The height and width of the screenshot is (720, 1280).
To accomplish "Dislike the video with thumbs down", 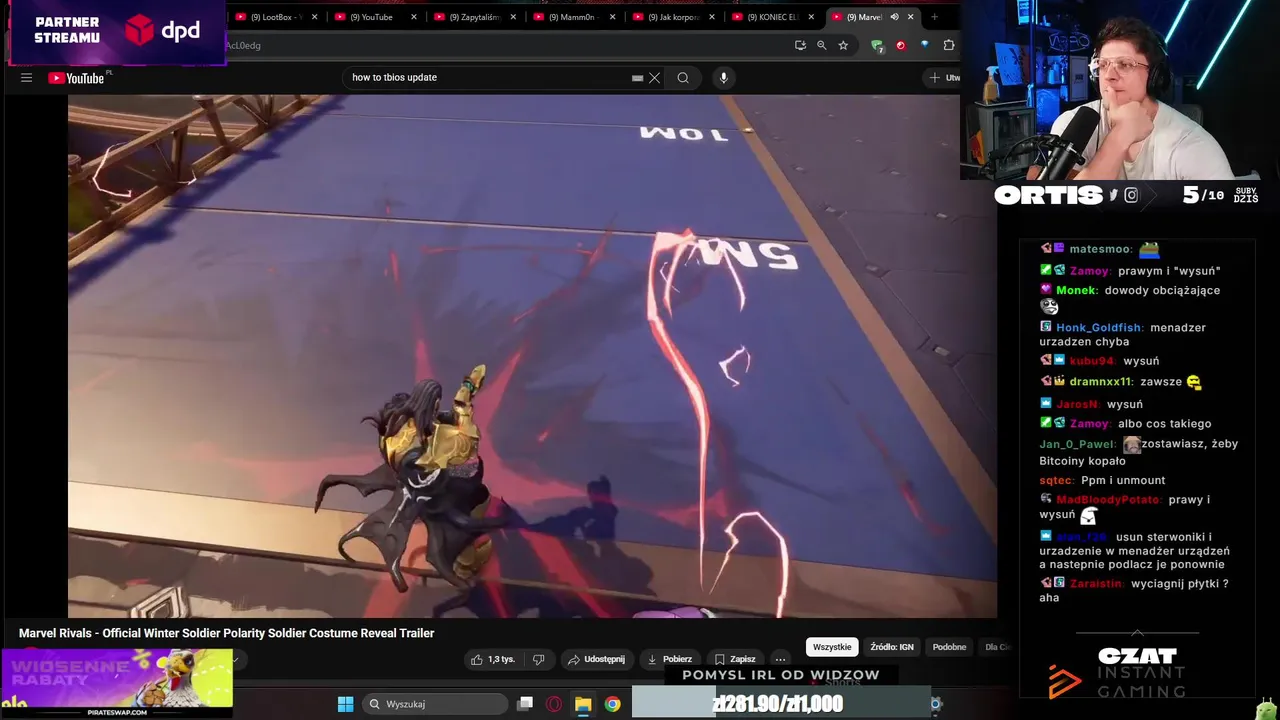I will (x=538, y=659).
